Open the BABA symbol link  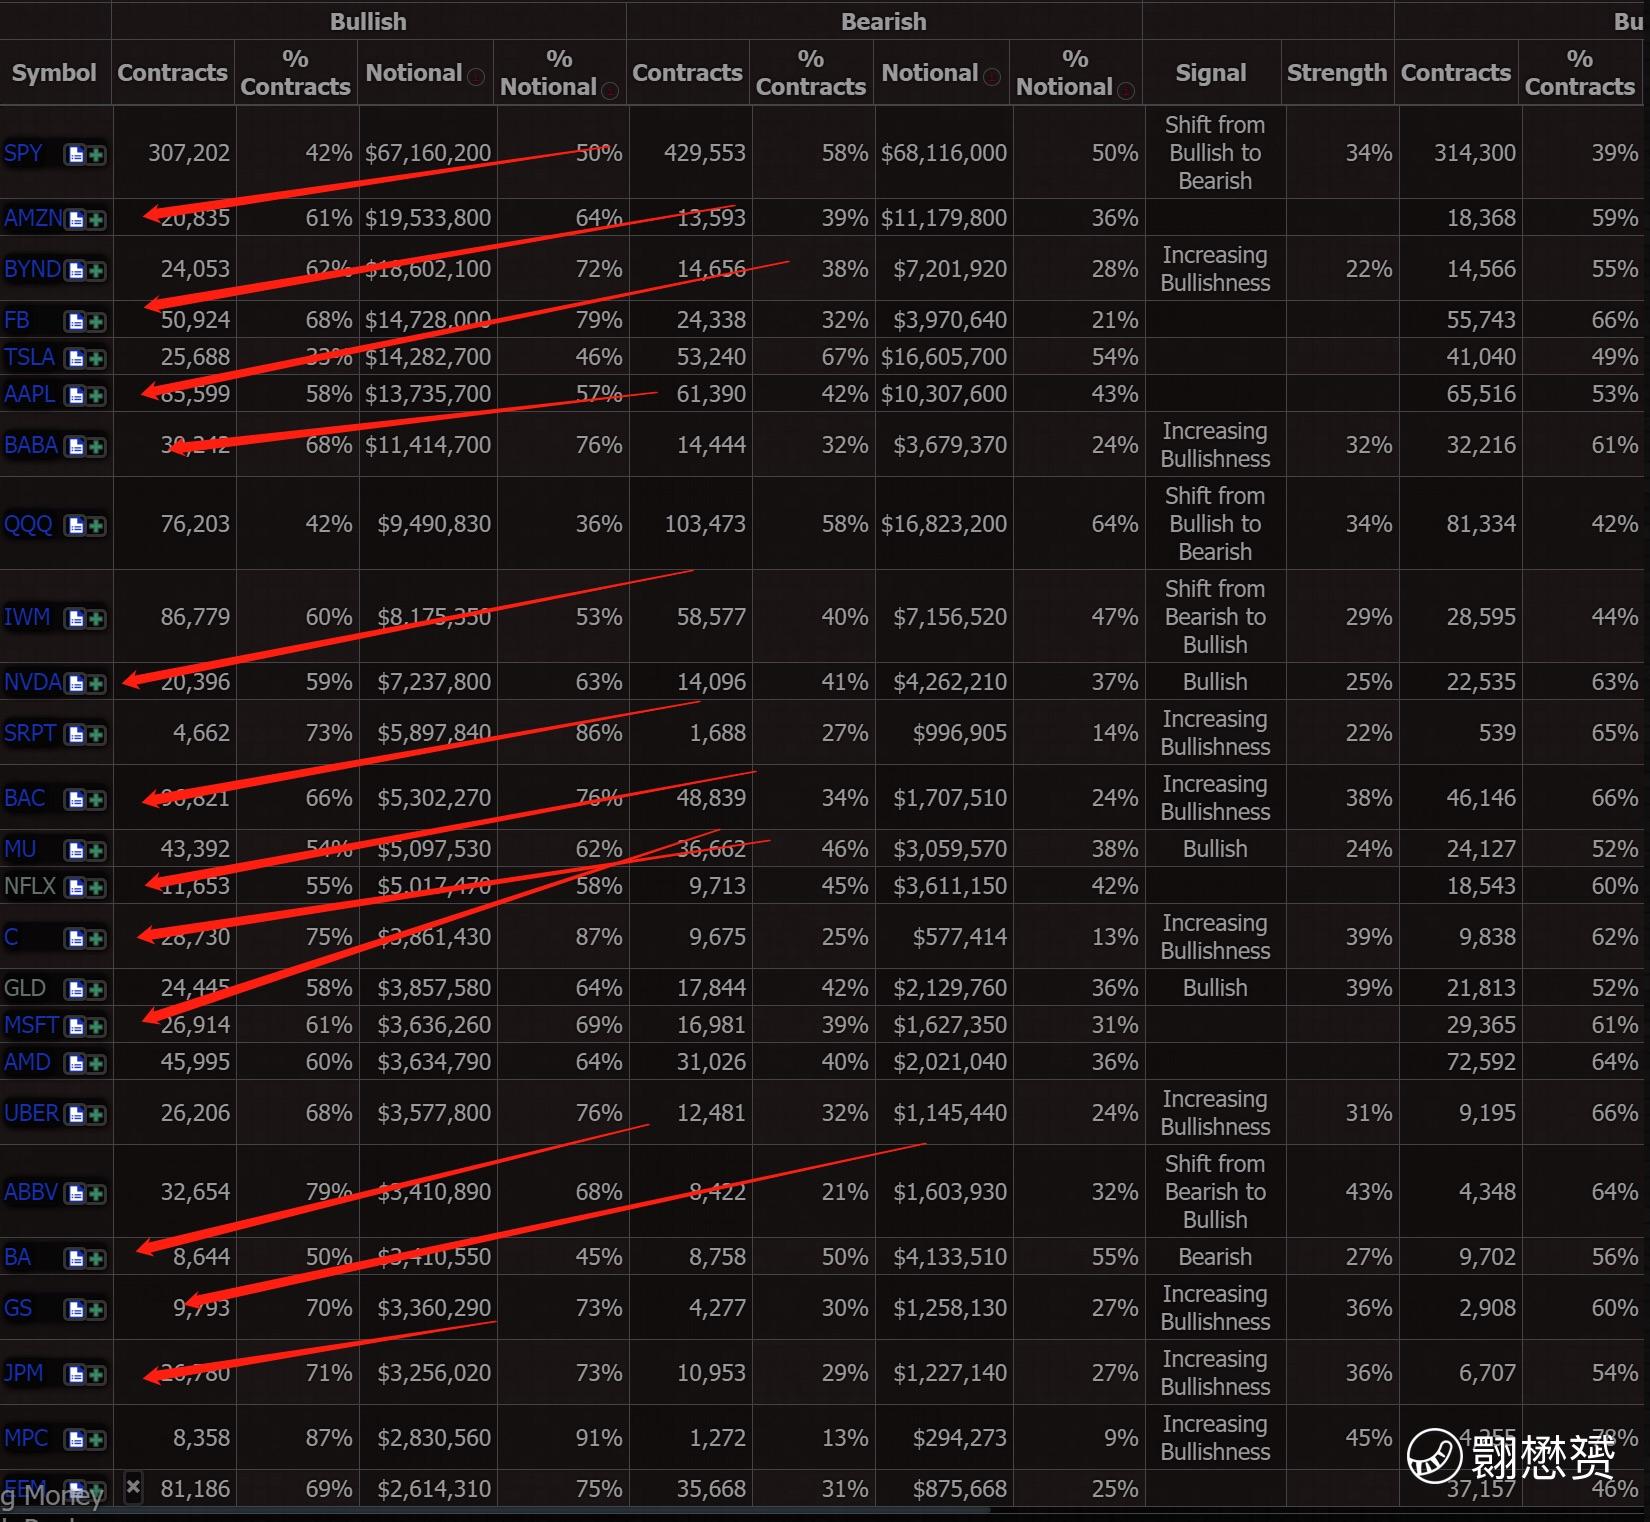[x=31, y=445]
